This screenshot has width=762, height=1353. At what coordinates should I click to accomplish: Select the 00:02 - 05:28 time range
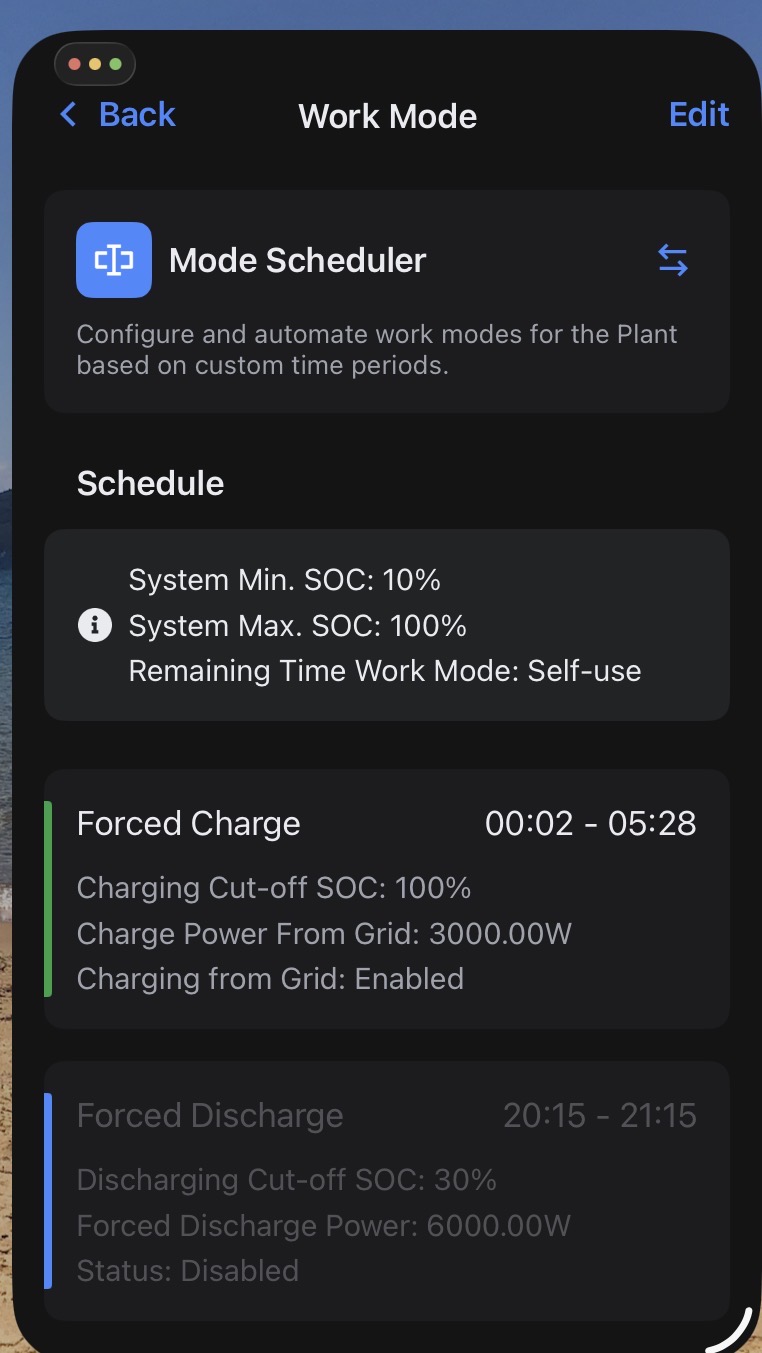point(590,824)
